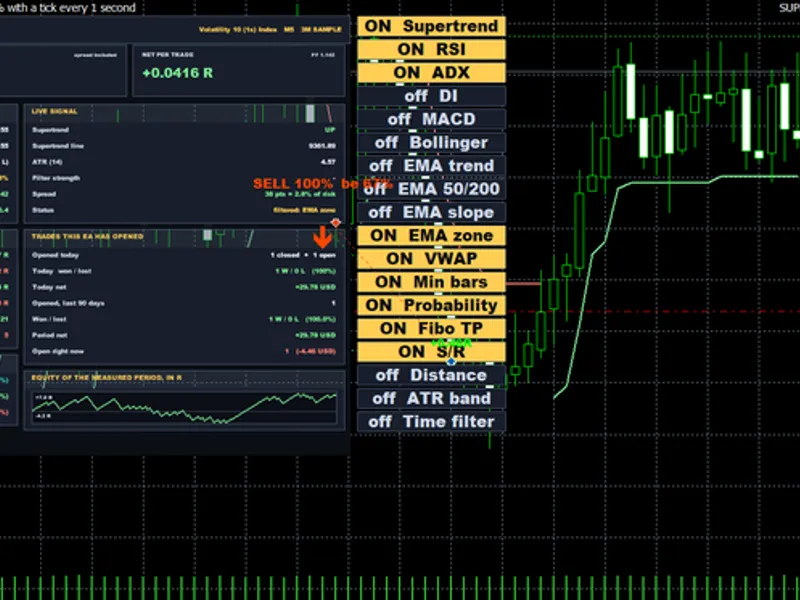Enable the Distance filter button
The image size is (800, 600).
coord(431,375)
